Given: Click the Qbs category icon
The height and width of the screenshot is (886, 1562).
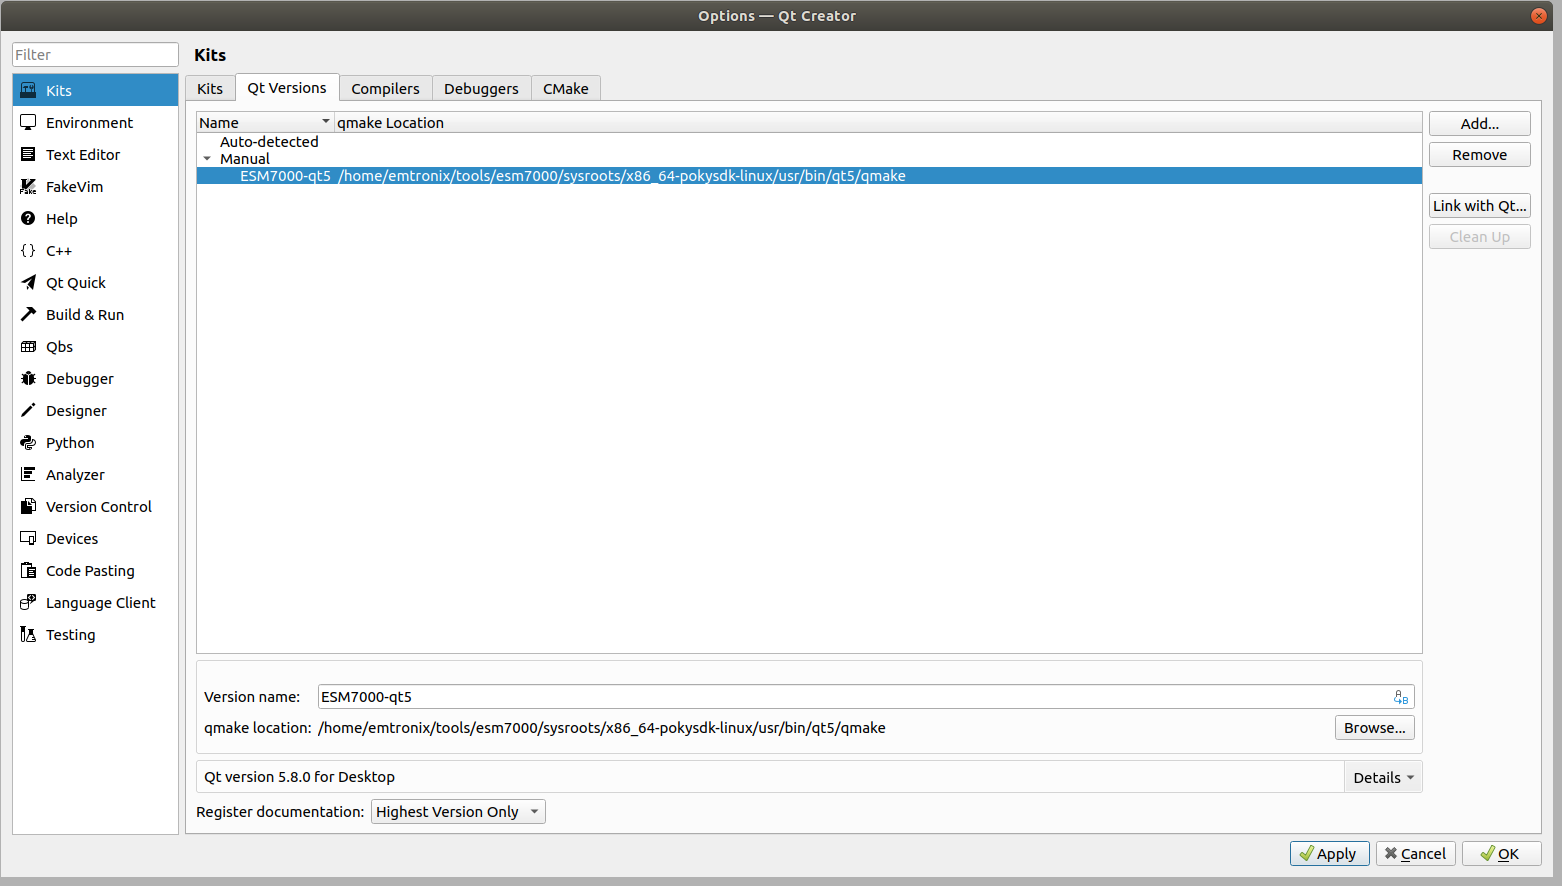Looking at the screenshot, I should coord(28,346).
